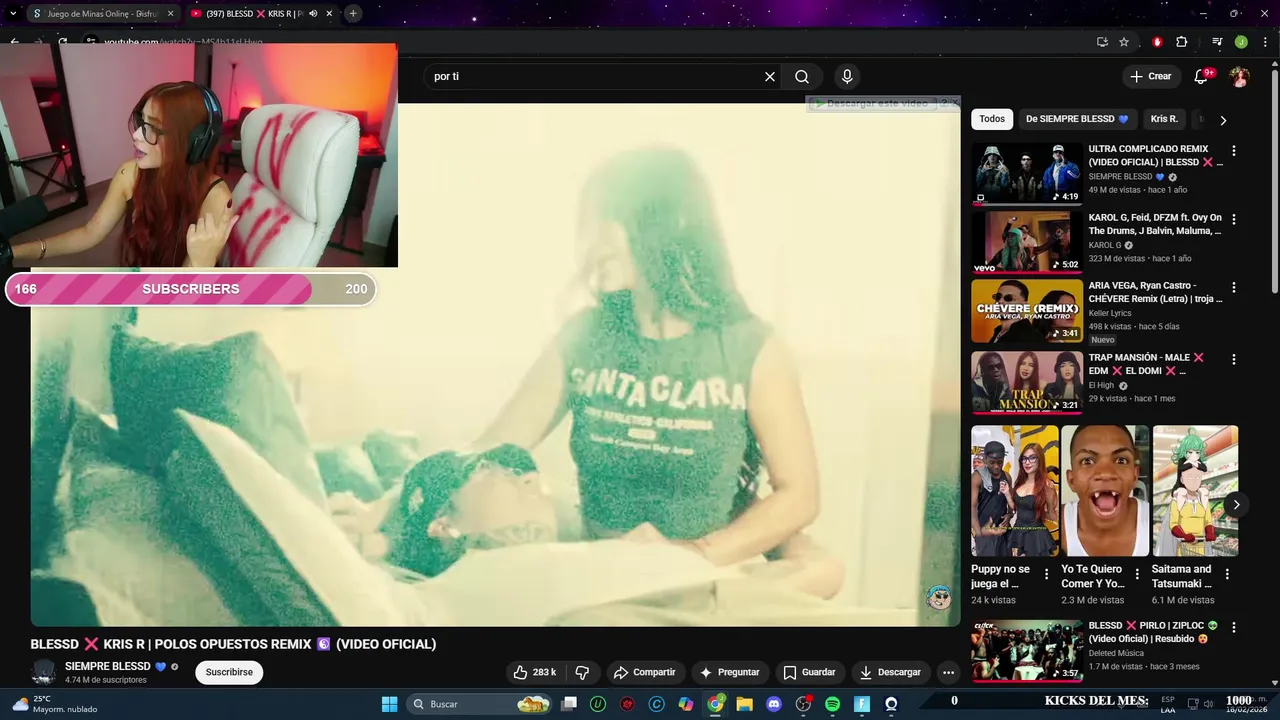1280x720 pixels.
Task: Close the 'Juego de Minas Online' tab
Action: point(170,13)
